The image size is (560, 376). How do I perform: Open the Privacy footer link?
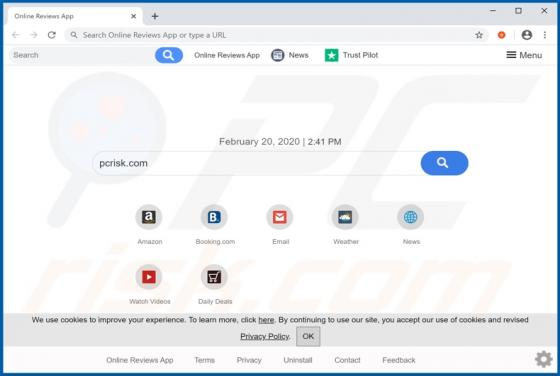(x=249, y=360)
